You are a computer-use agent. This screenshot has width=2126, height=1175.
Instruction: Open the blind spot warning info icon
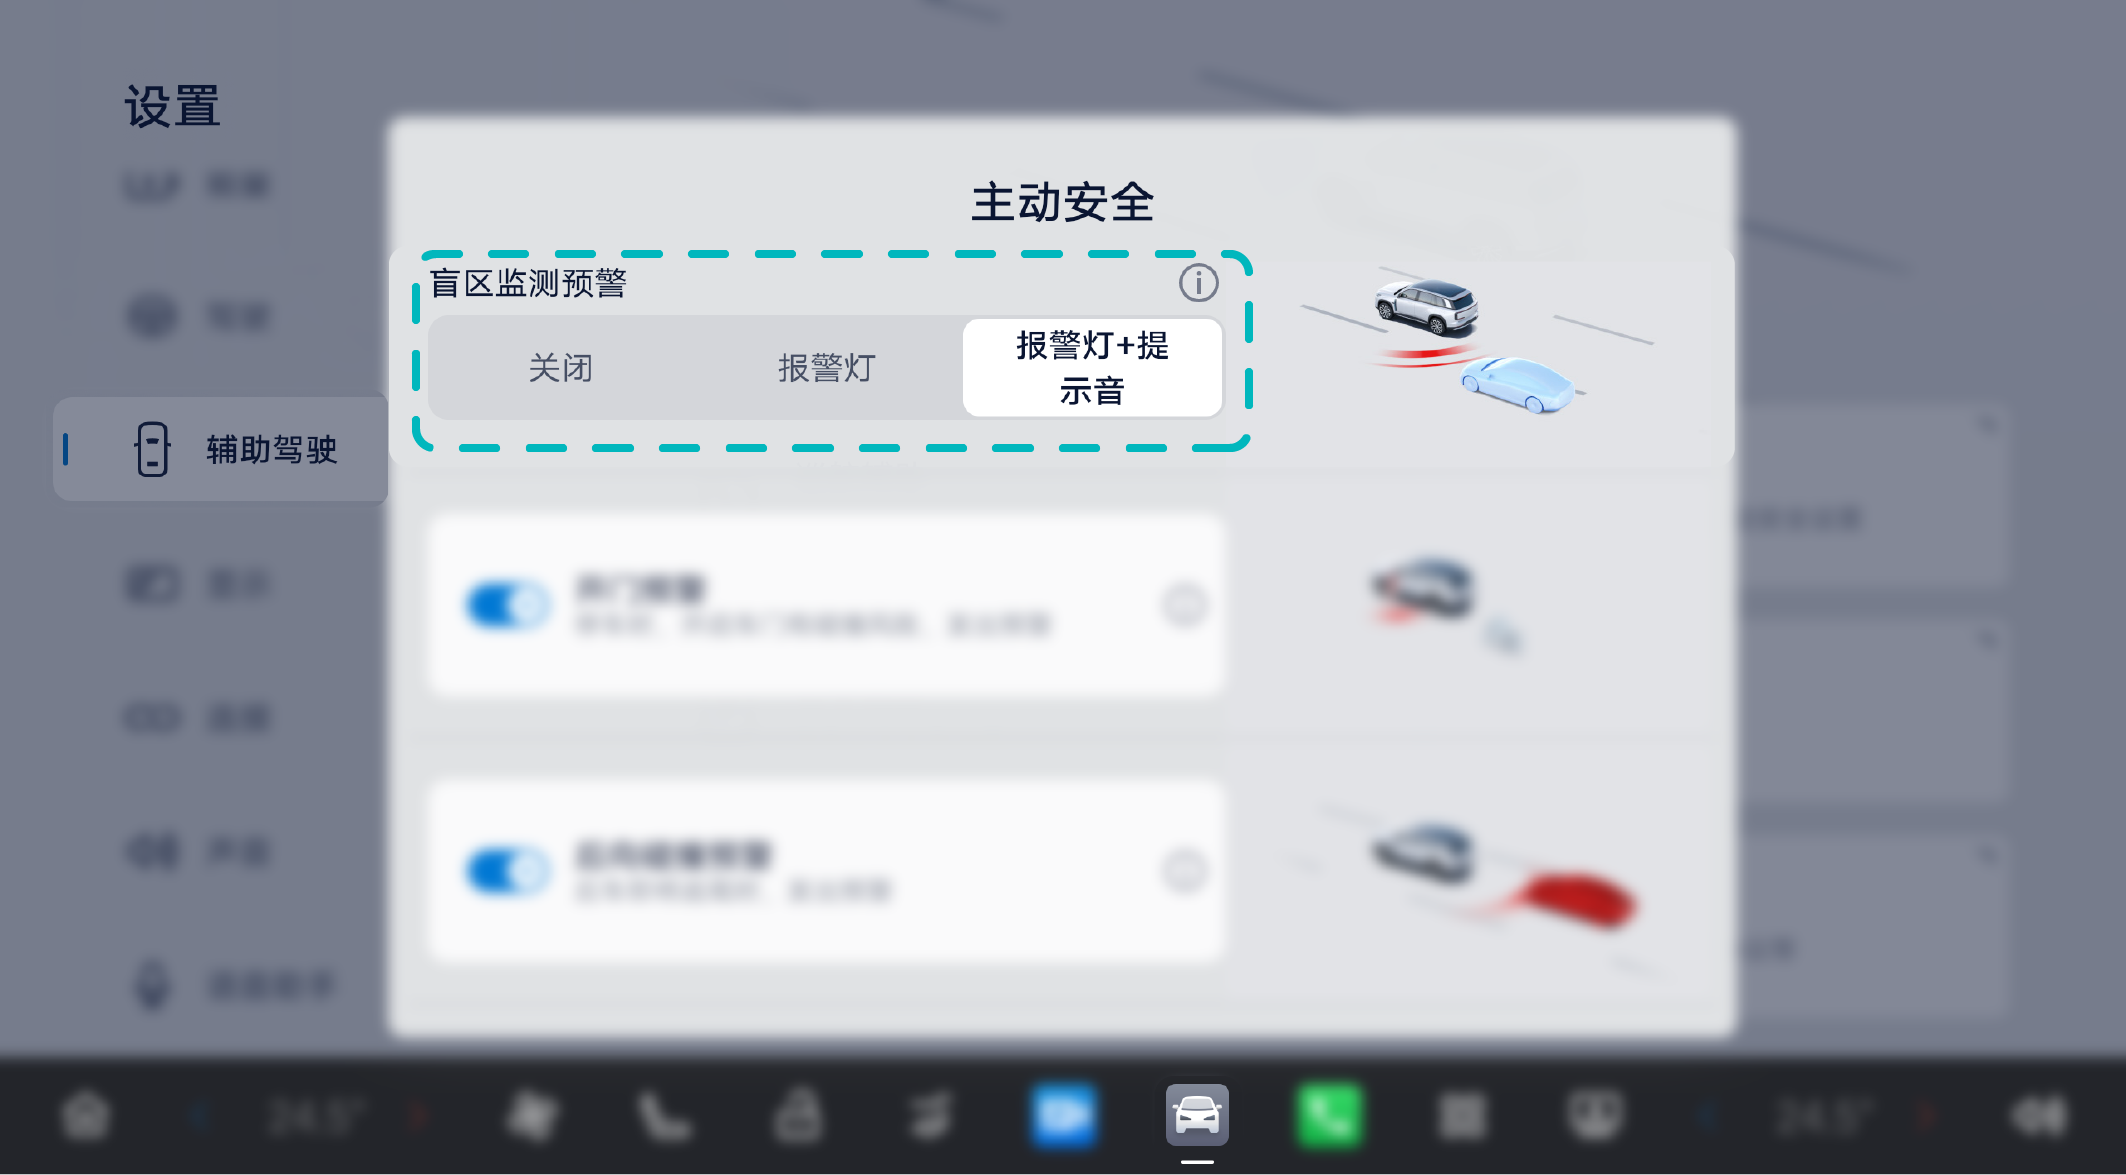[x=1198, y=283]
